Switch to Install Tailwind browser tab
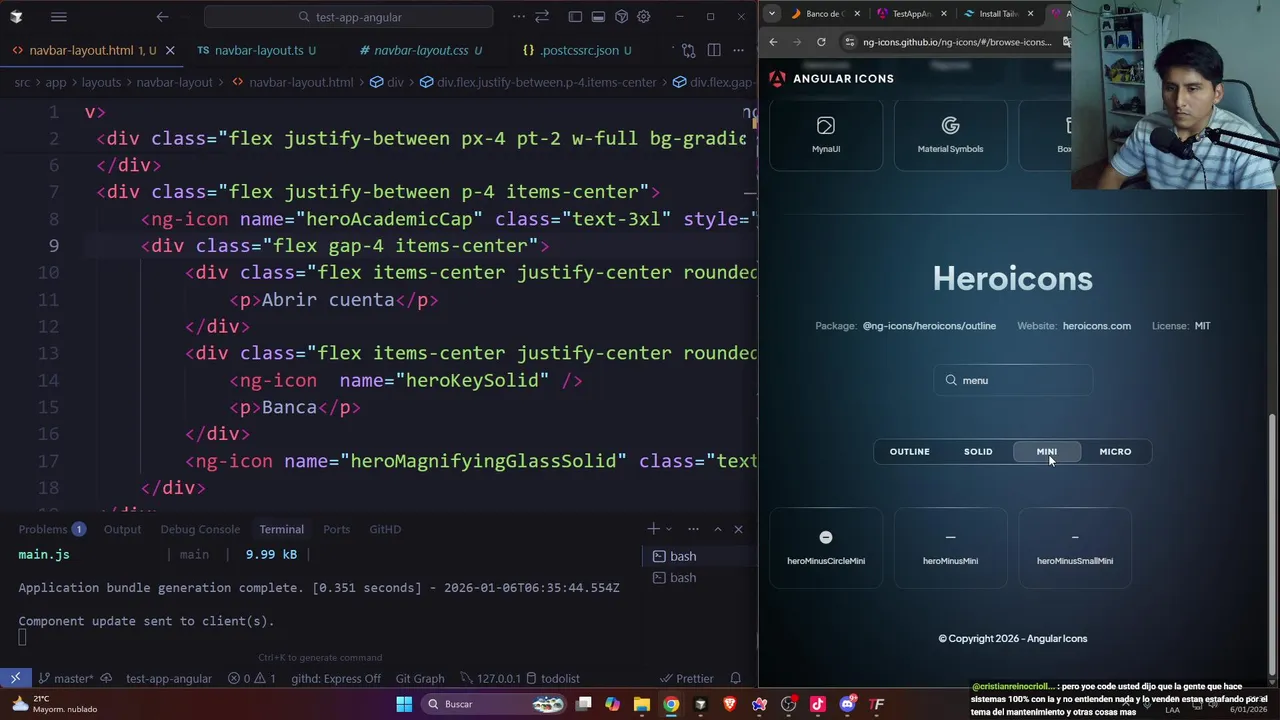Viewport: 1280px width, 720px height. pos(997,13)
